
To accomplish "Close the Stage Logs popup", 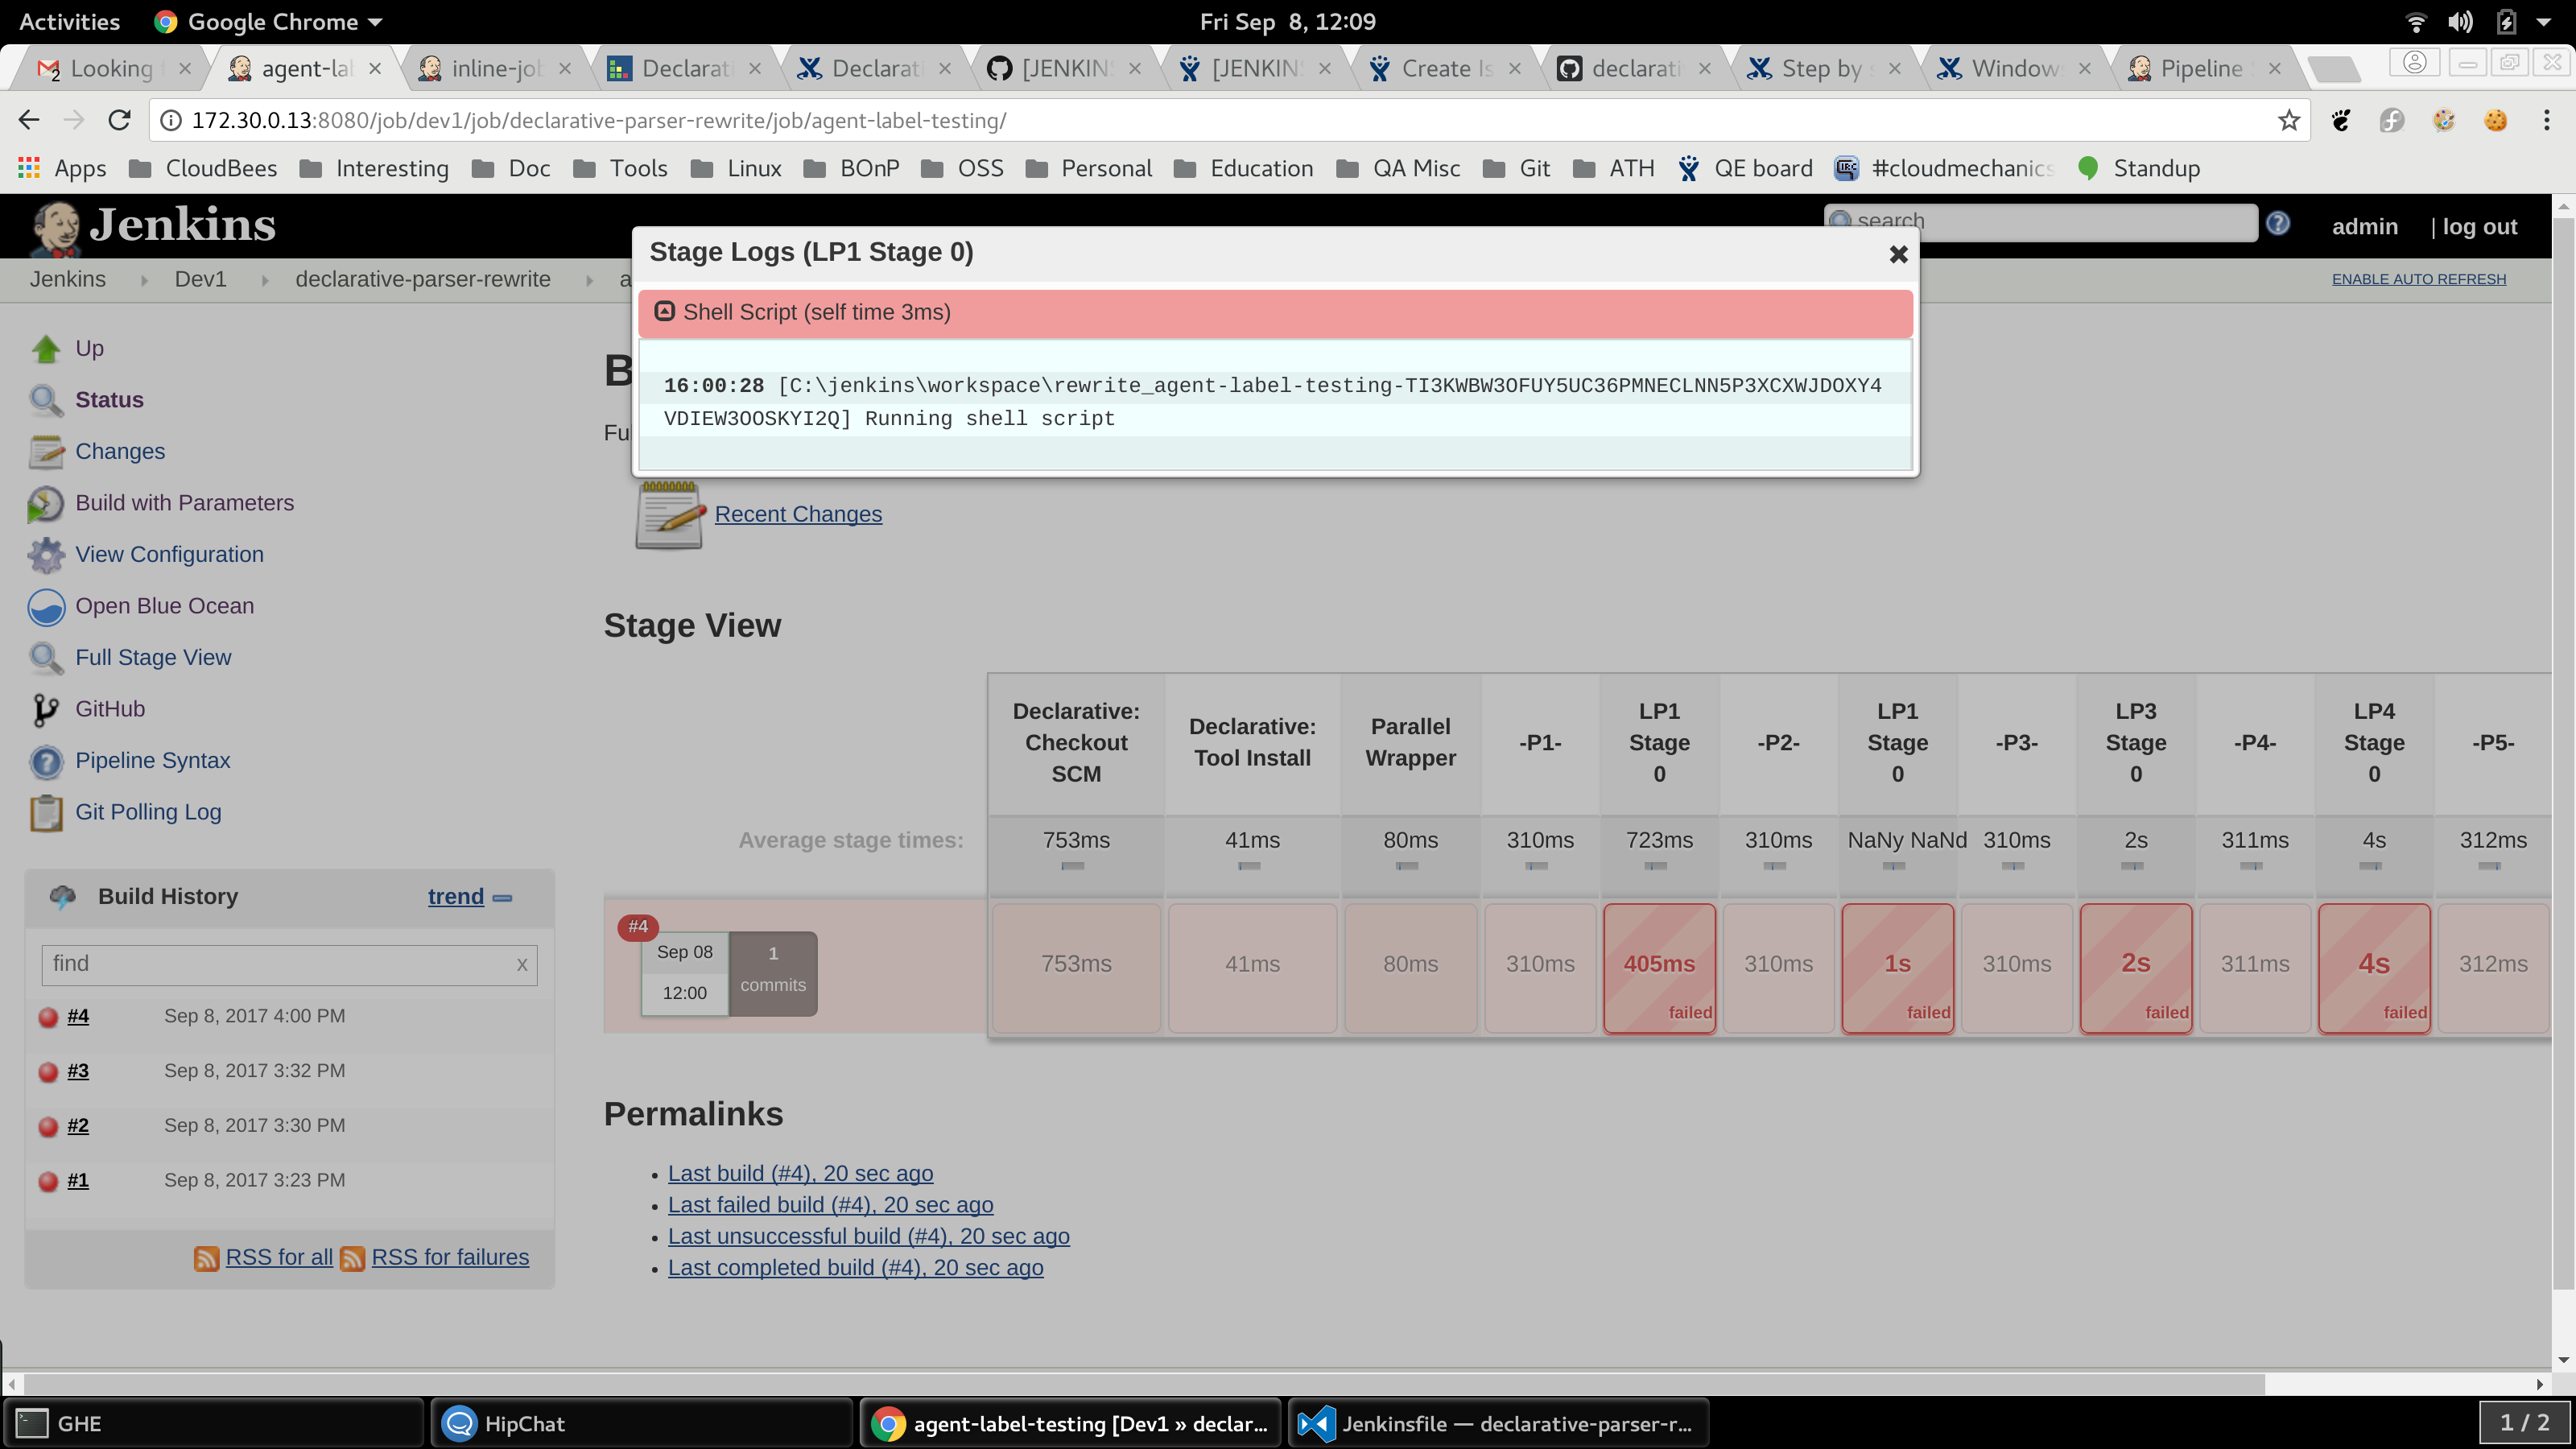I will [x=1897, y=255].
